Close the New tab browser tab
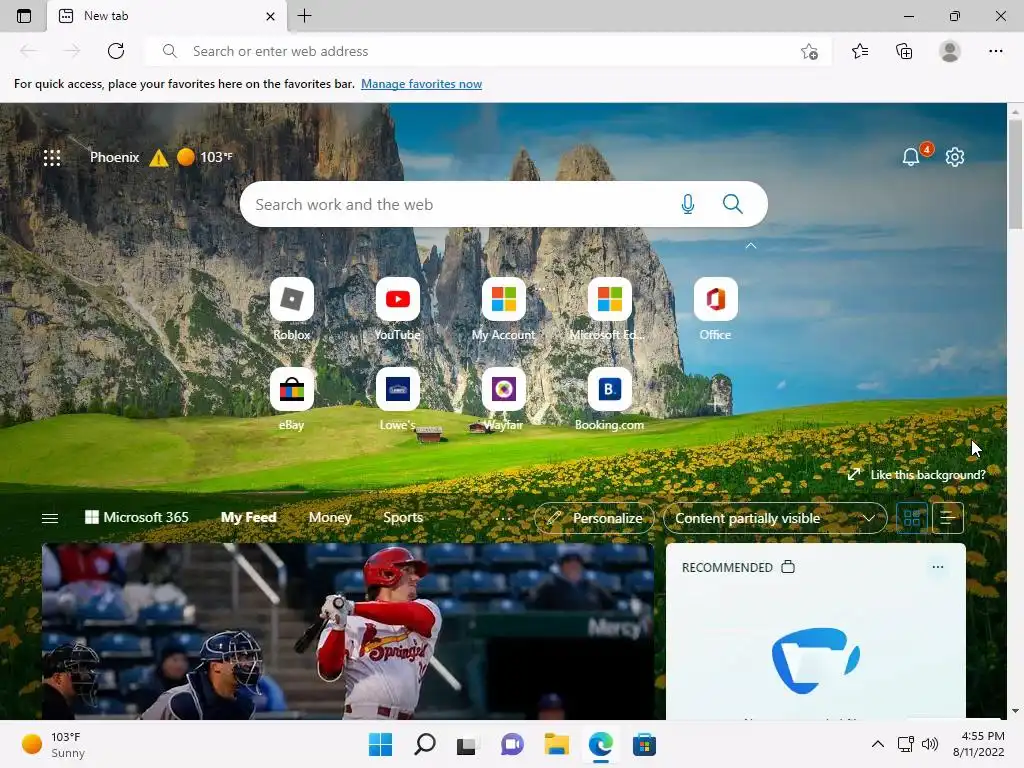This screenshot has width=1024, height=768. [270, 16]
